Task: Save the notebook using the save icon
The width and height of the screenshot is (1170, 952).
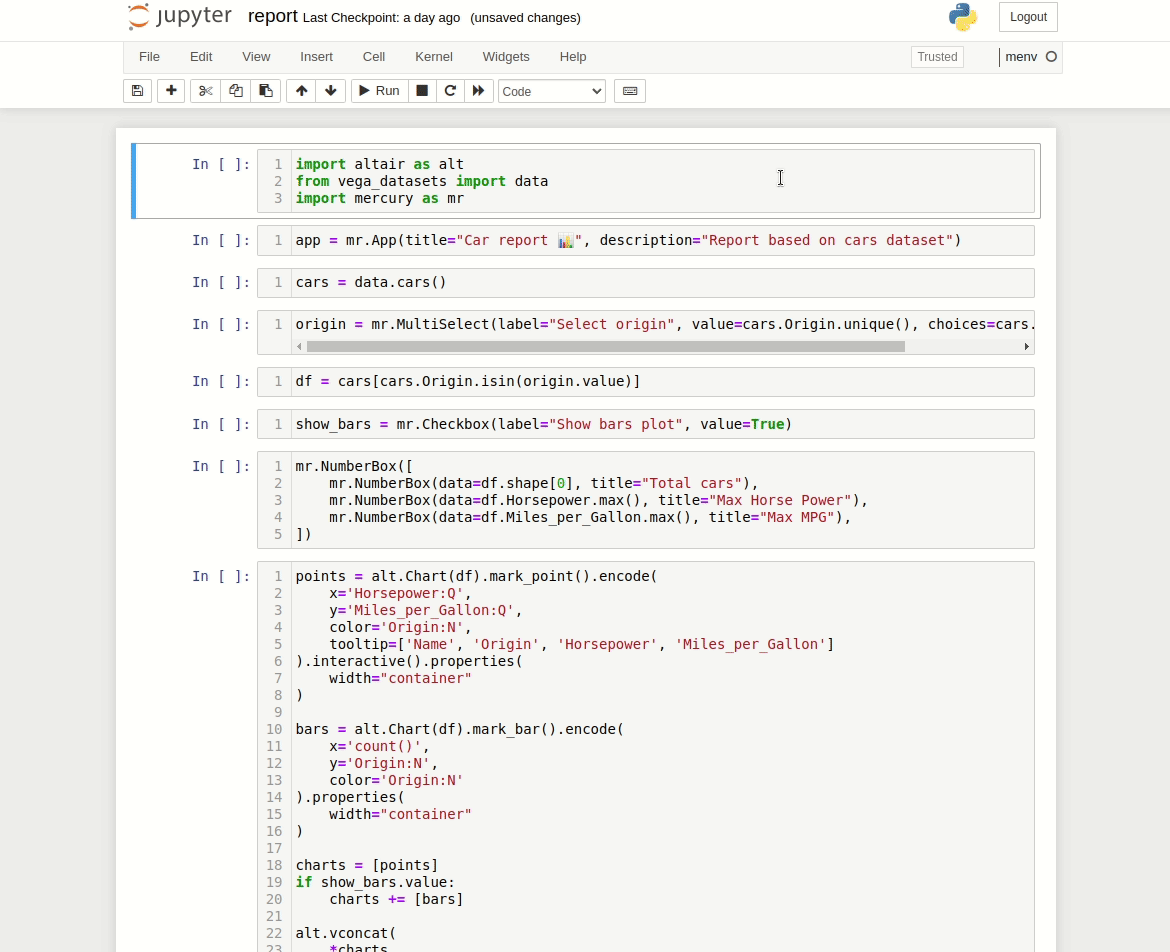Action: (137, 91)
